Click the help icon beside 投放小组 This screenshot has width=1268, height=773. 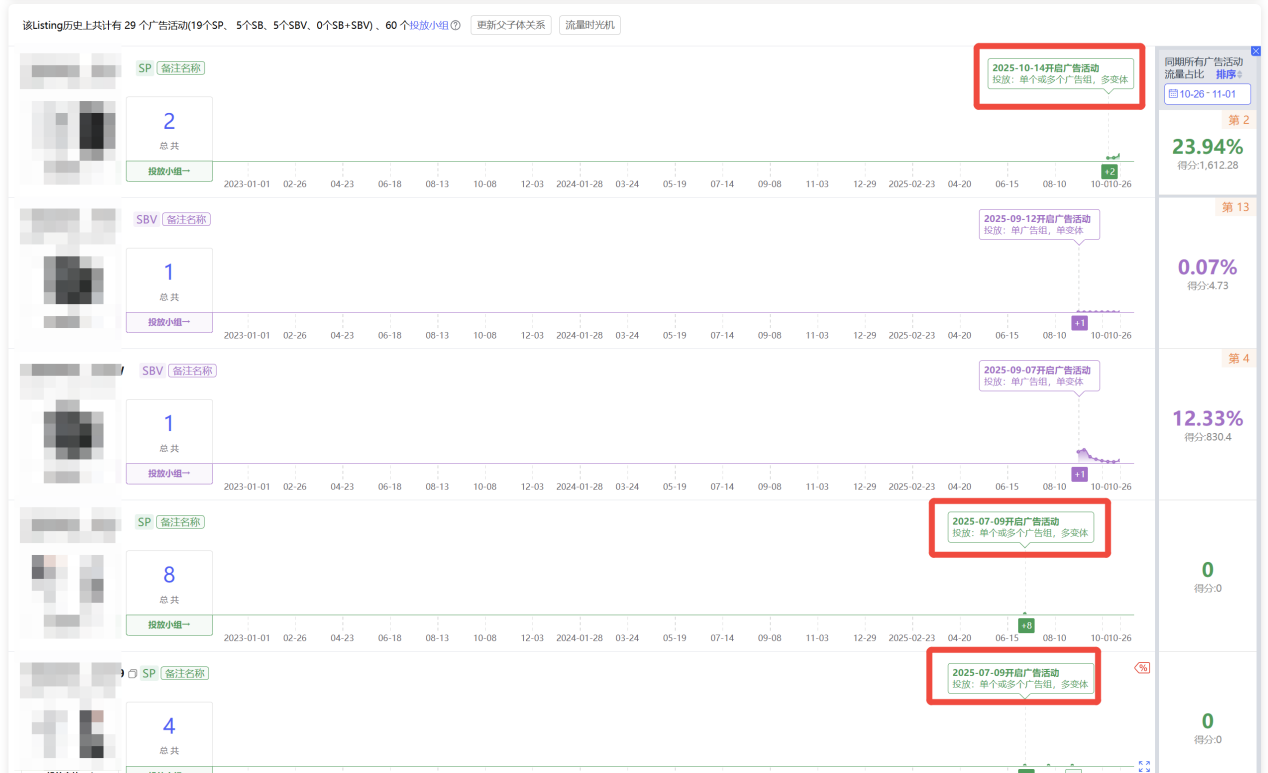456,25
